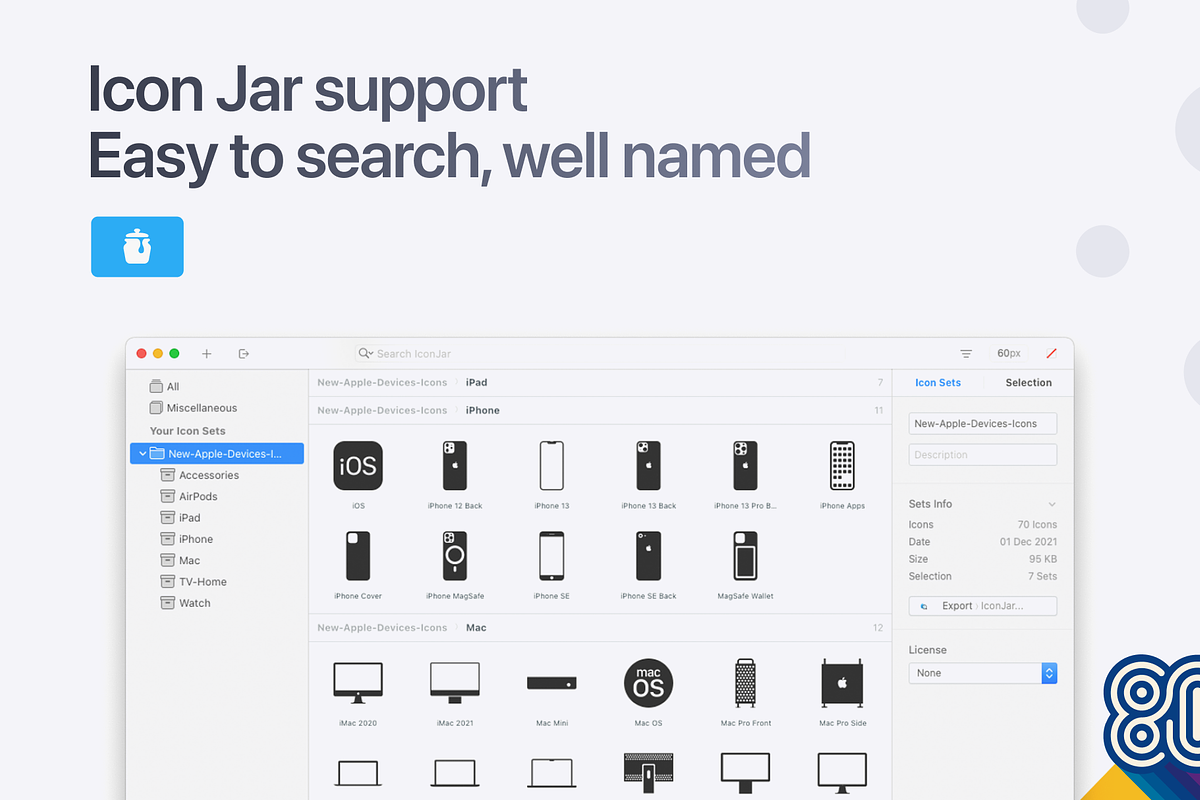Select the Mac Pro Side icon
Viewport: 1200px width, 800px height.
pyautogui.click(x=842, y=682)
